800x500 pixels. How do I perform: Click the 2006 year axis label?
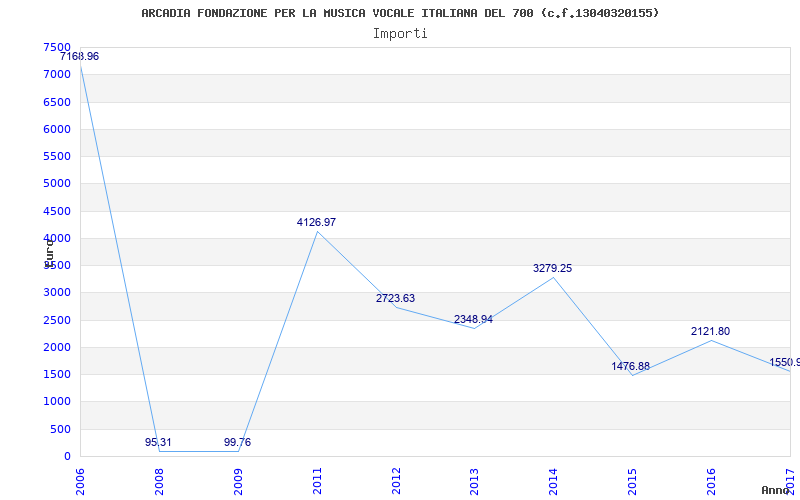[80, 481]
